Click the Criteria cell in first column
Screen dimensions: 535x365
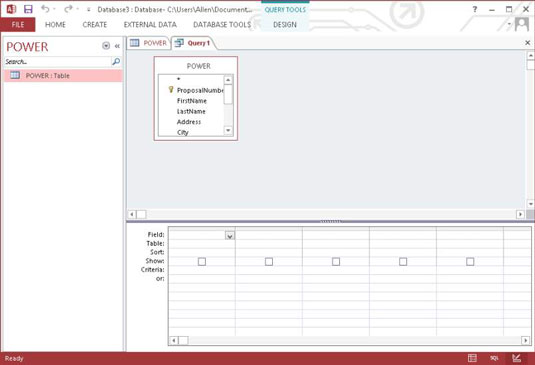pyautogui.click(x=202, y=270)
